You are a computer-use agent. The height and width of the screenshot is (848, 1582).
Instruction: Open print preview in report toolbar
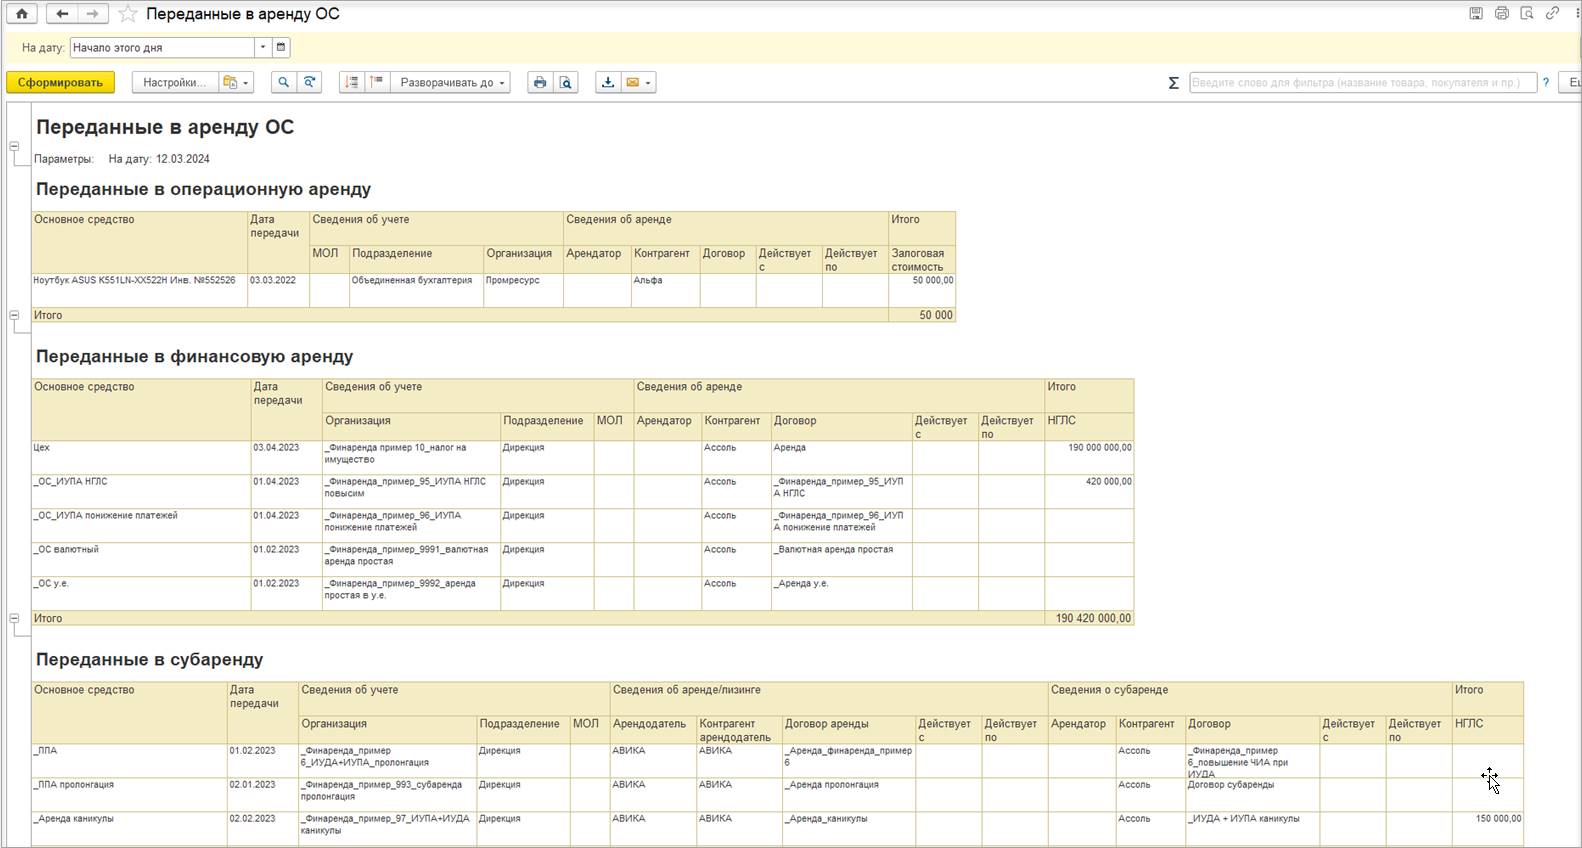566,83
